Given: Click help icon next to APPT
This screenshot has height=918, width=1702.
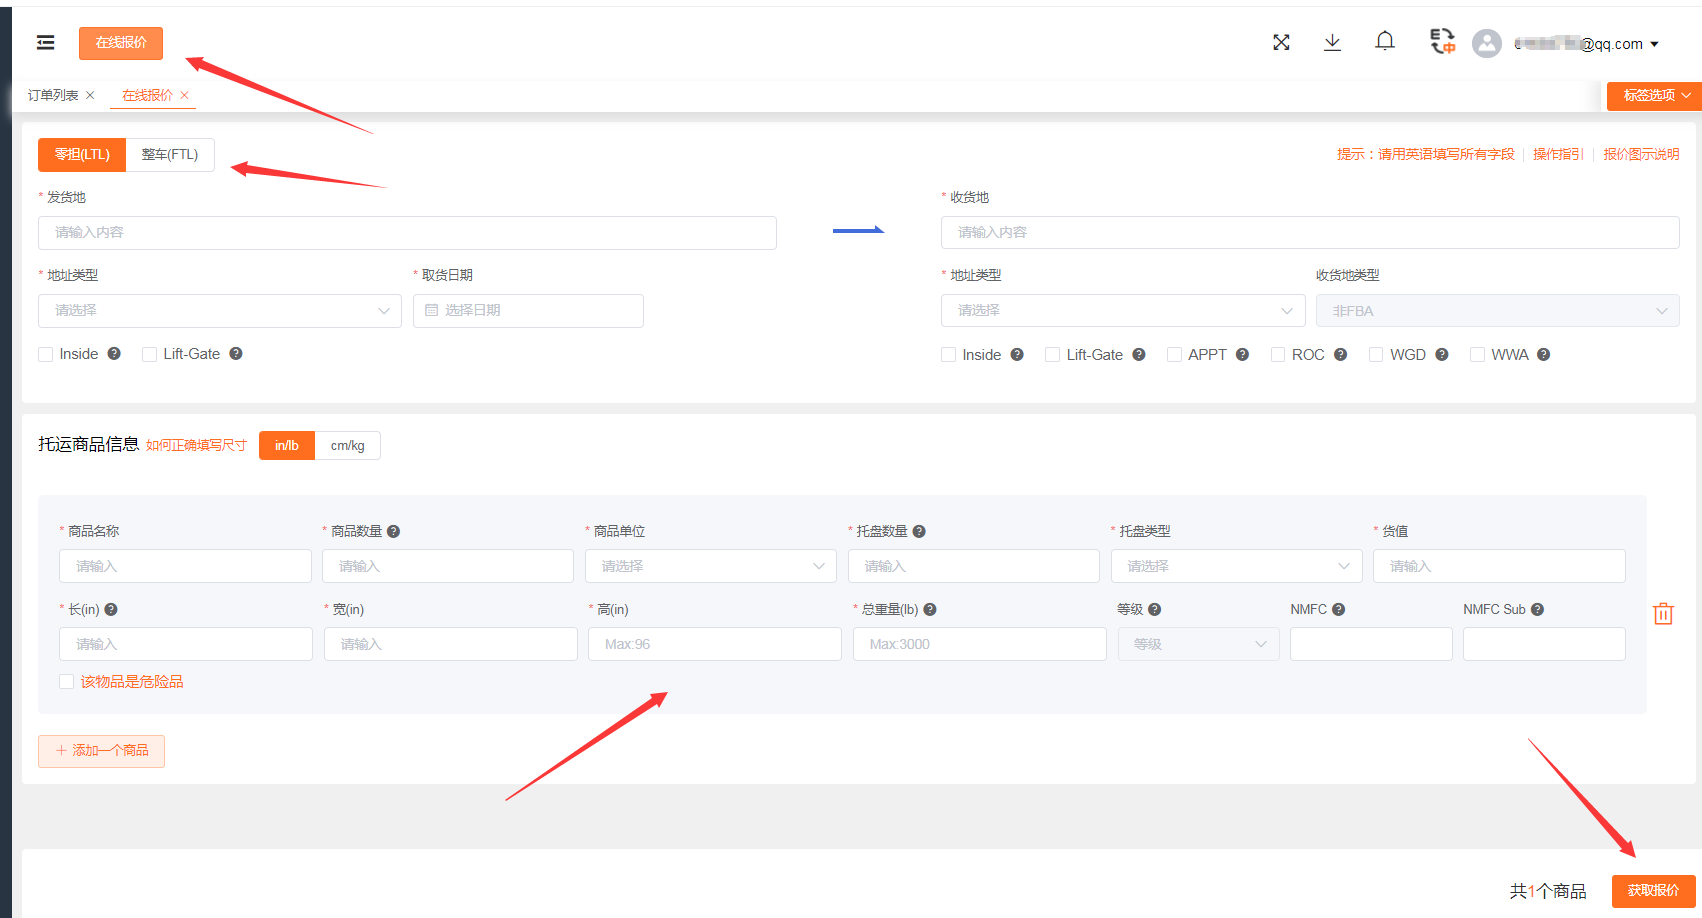Looking at the screenshot, I should (1242, 355).
